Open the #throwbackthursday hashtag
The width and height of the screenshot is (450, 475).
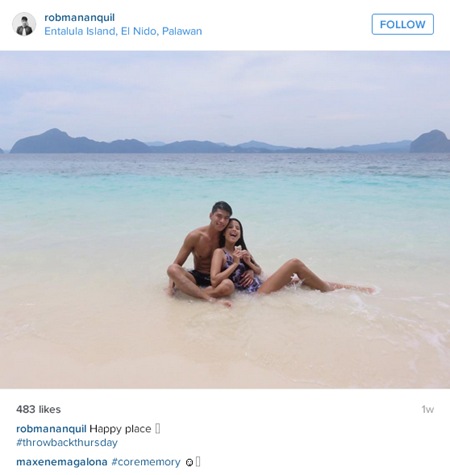pyautogui.click(x=67, y=443)
